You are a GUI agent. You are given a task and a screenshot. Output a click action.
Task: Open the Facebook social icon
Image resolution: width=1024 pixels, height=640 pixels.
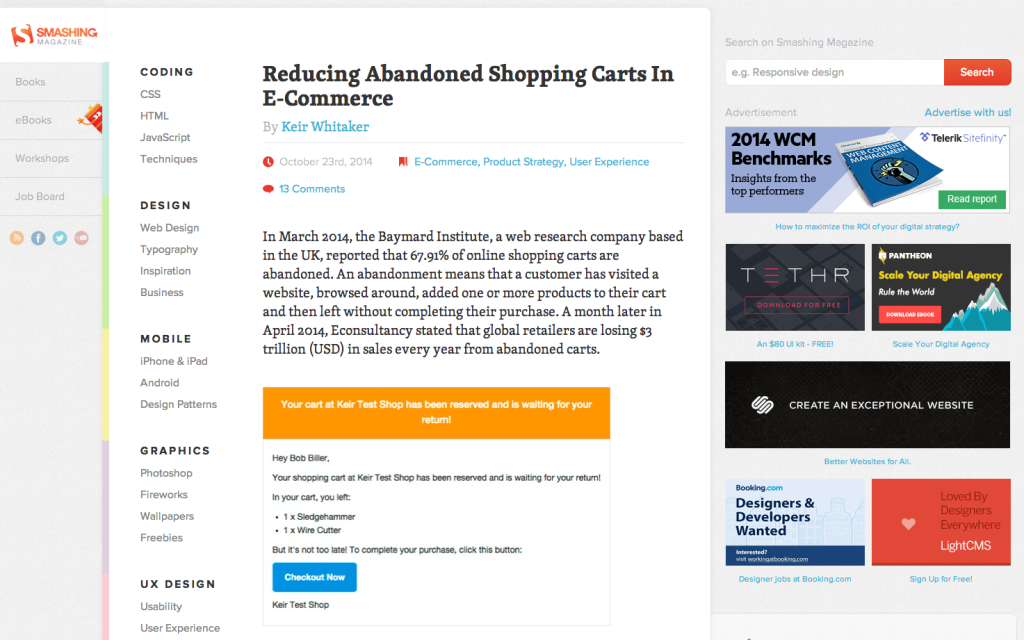click(39, 238)
